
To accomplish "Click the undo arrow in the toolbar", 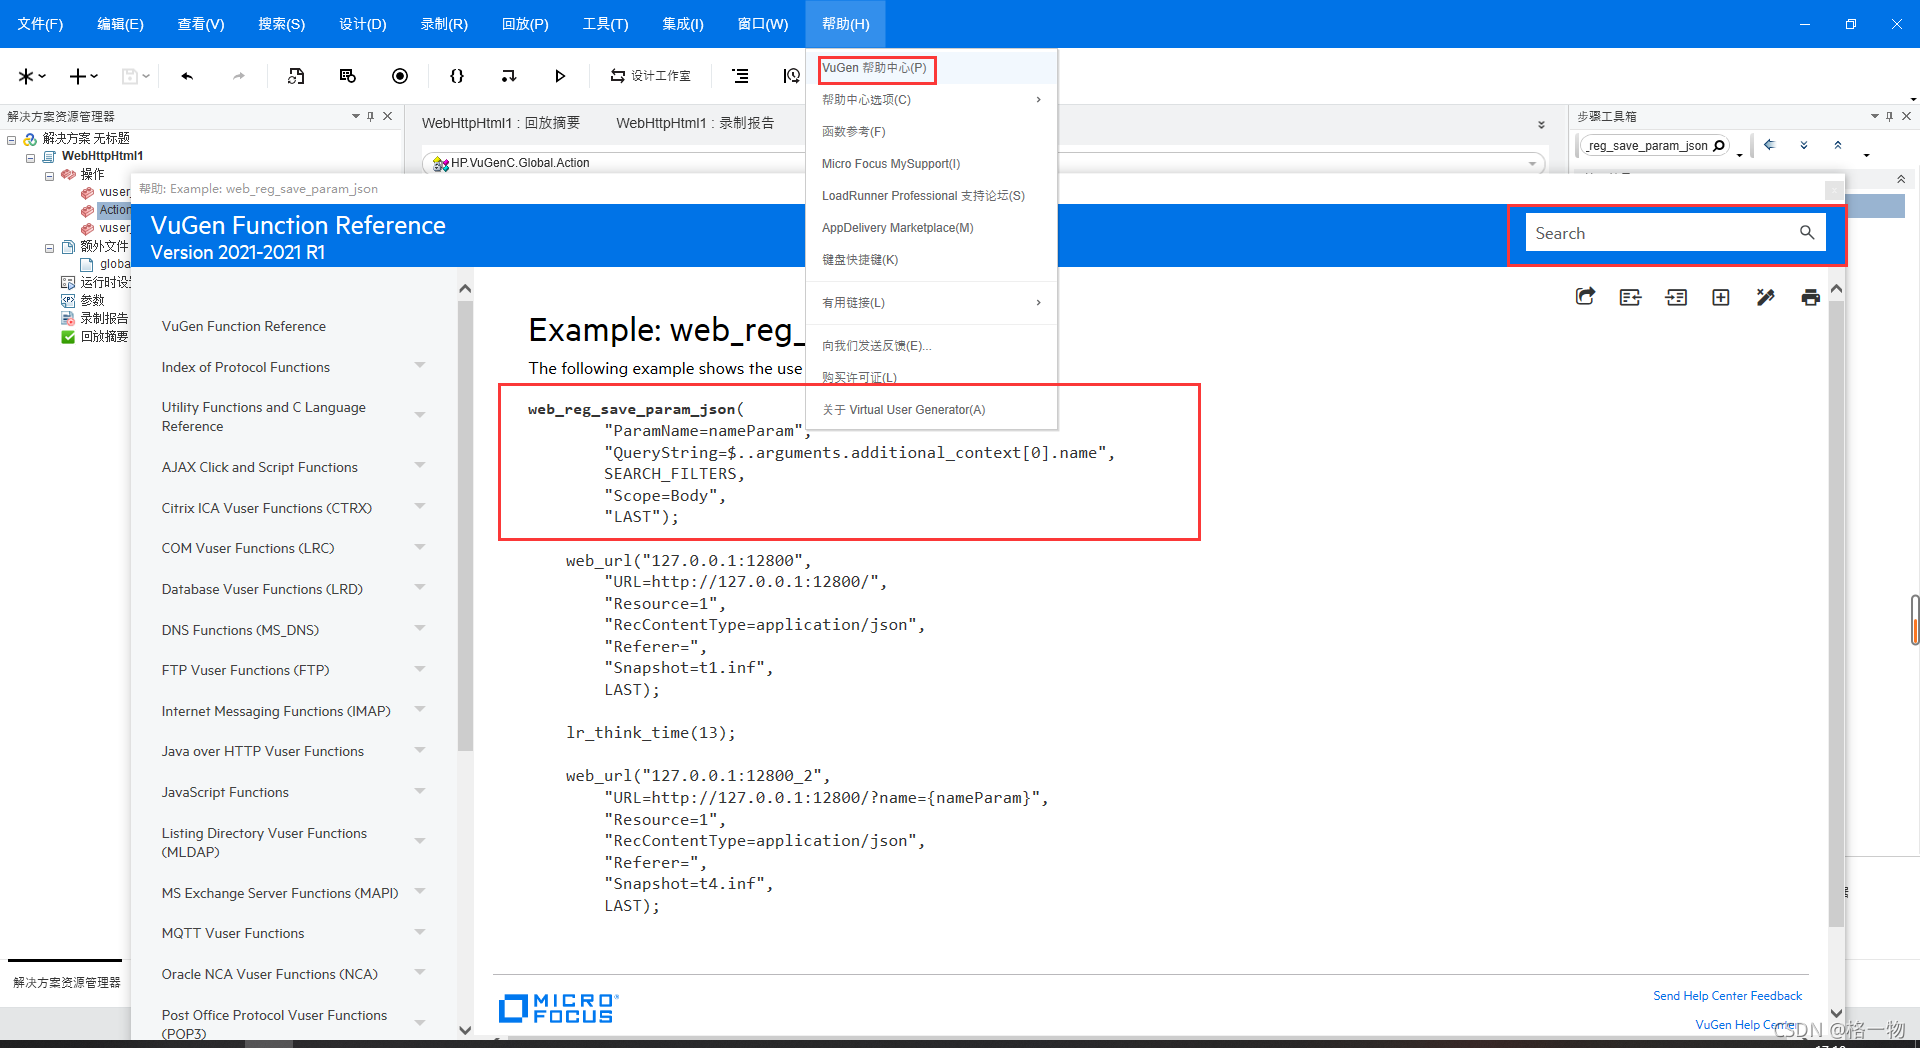I will pos(187,76).
